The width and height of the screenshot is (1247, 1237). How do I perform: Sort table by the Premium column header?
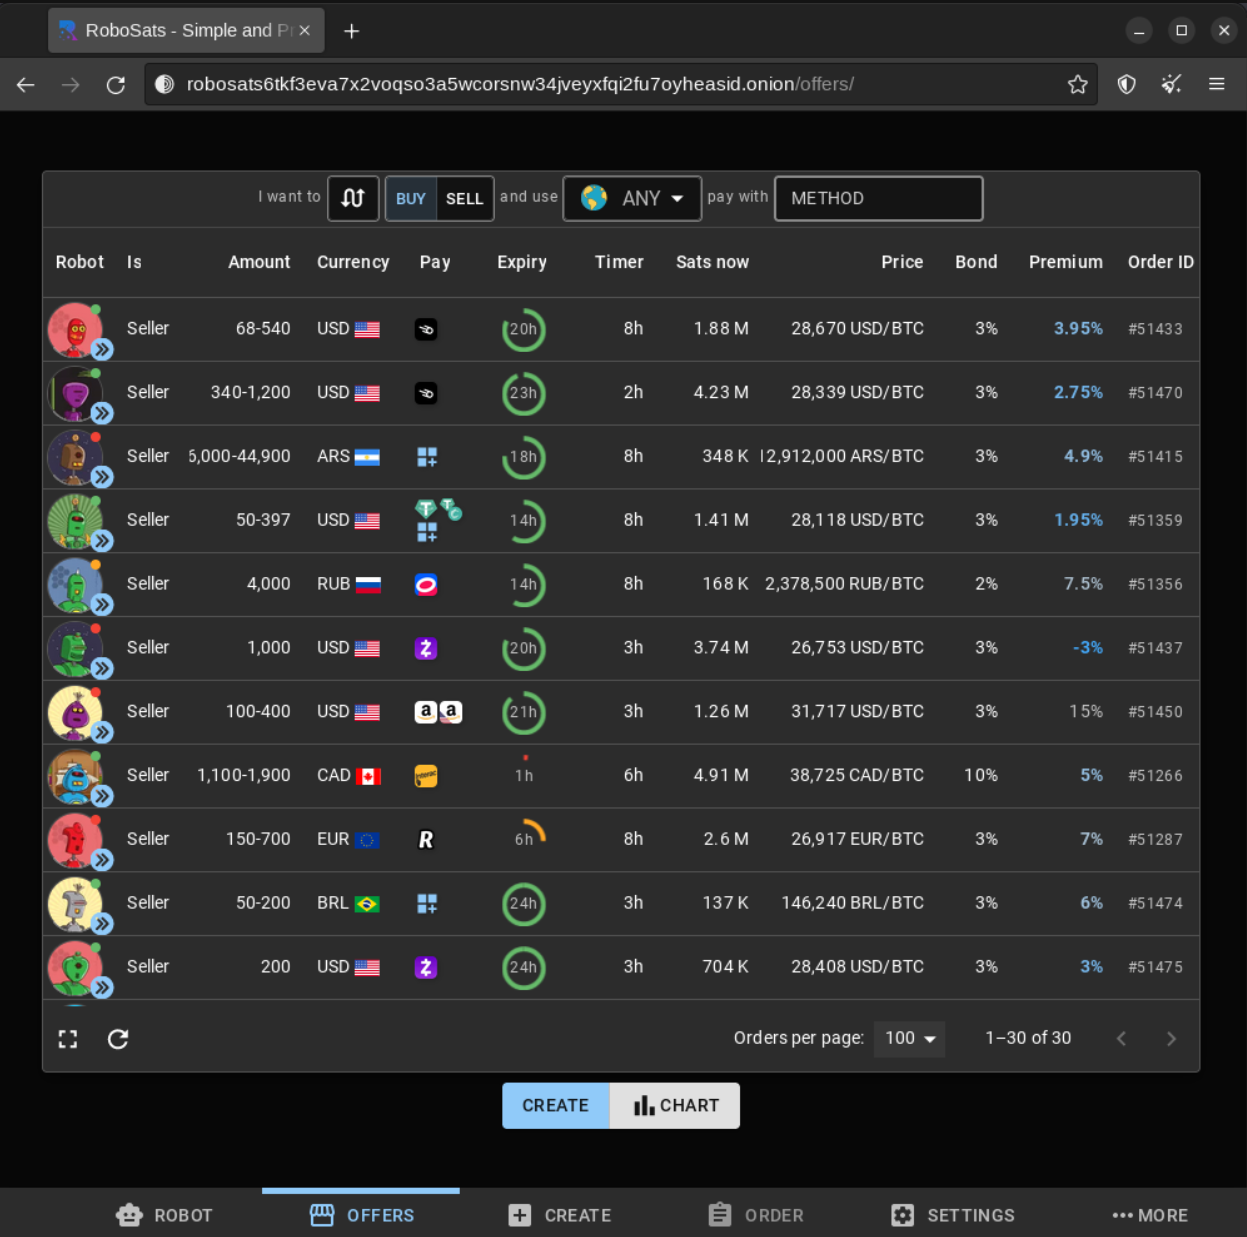1065,262
